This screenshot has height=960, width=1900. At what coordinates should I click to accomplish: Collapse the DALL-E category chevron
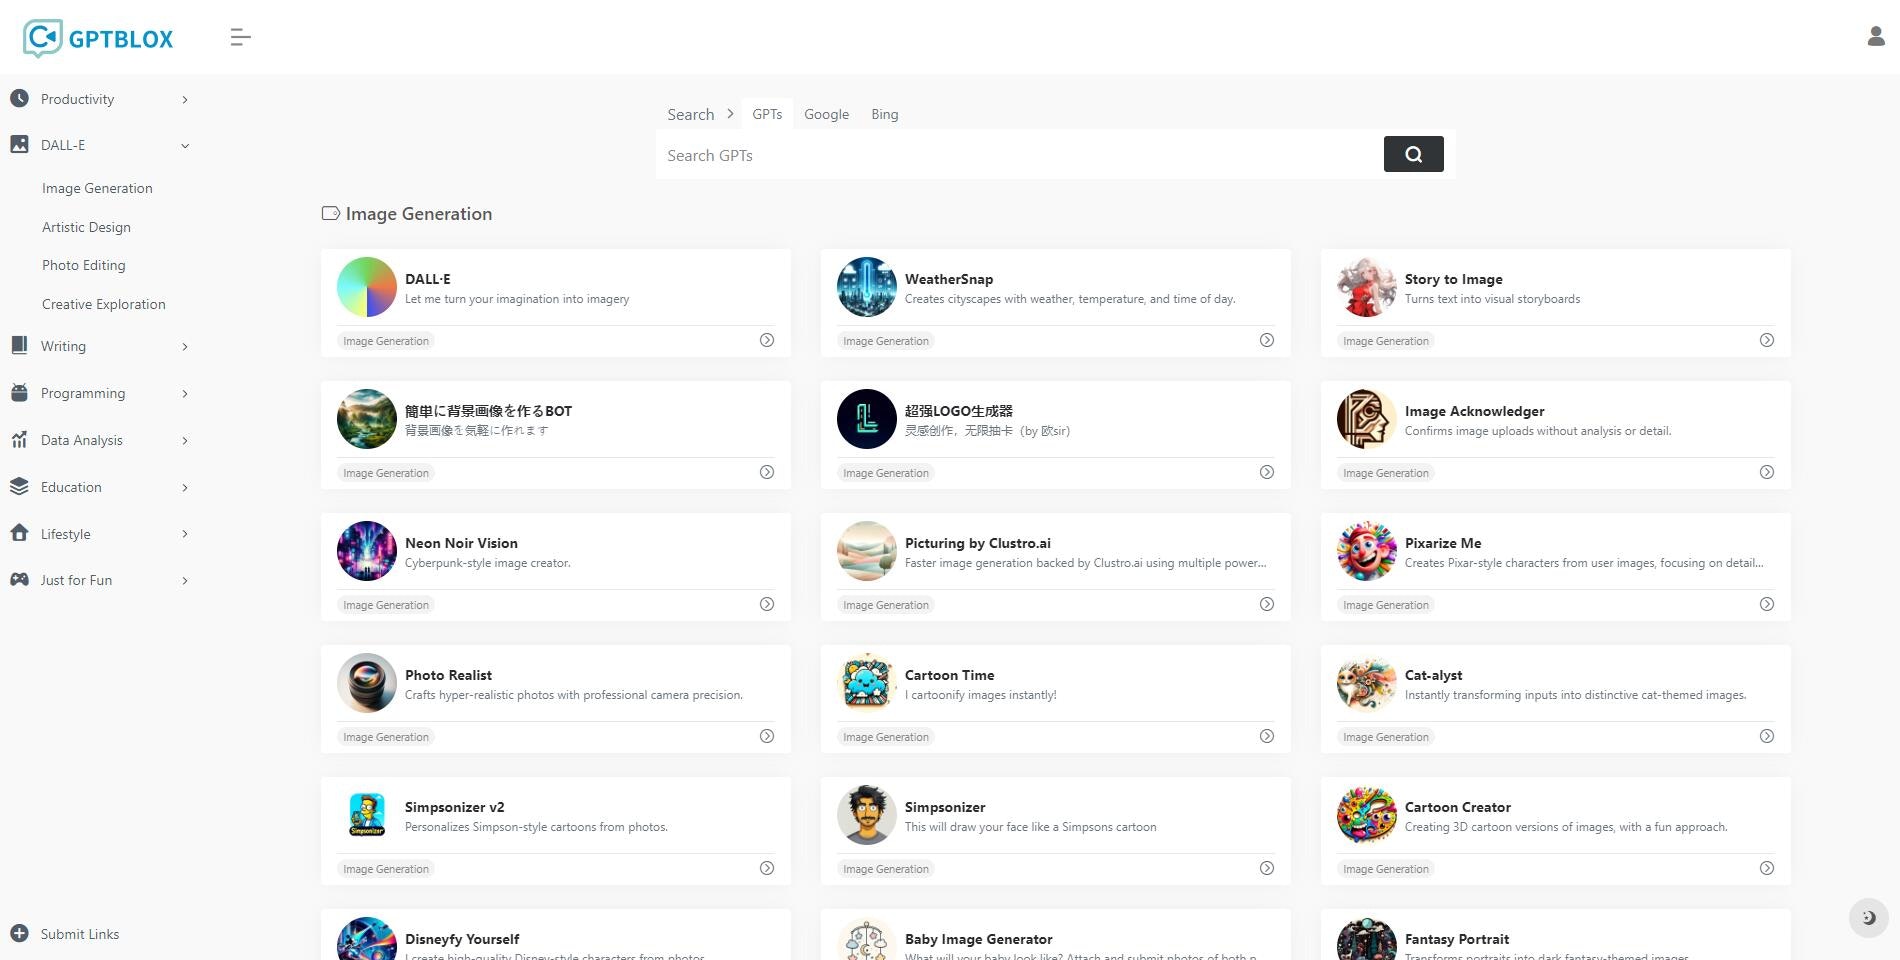[185, 146]
